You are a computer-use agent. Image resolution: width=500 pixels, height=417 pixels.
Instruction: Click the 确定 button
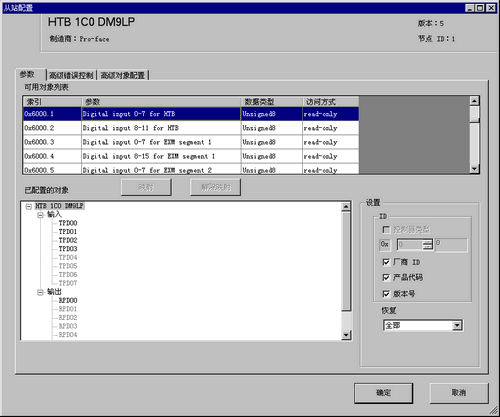click(383, 393)
